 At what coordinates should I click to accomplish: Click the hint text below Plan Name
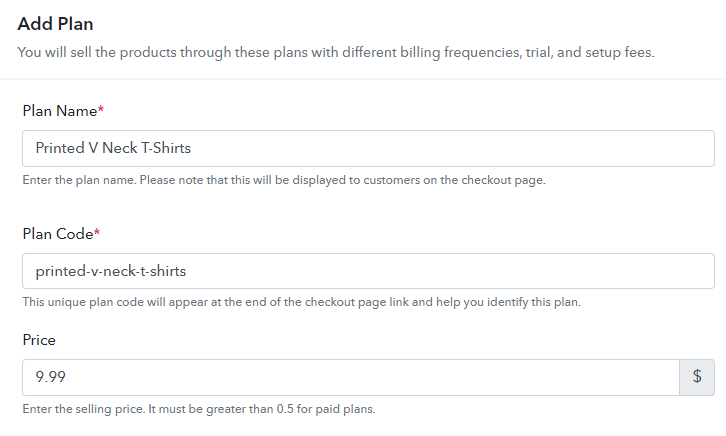point(297,181)
